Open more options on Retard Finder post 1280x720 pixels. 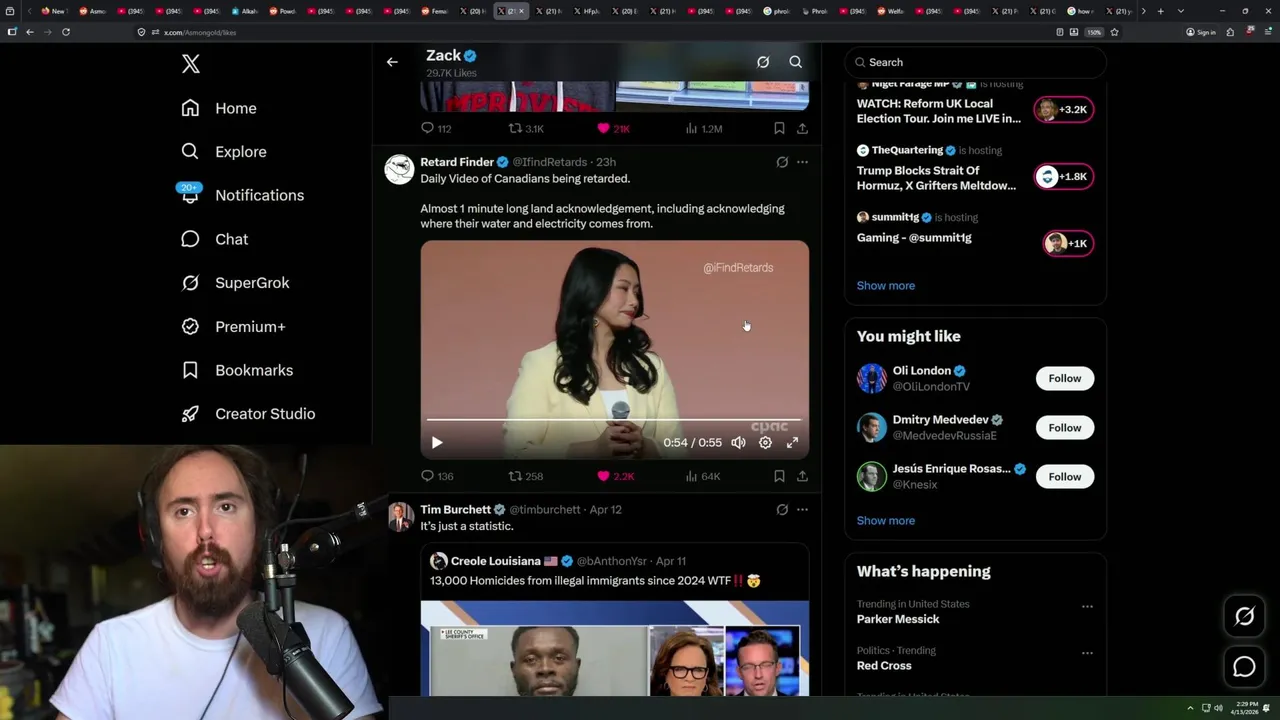coord(802,162)
